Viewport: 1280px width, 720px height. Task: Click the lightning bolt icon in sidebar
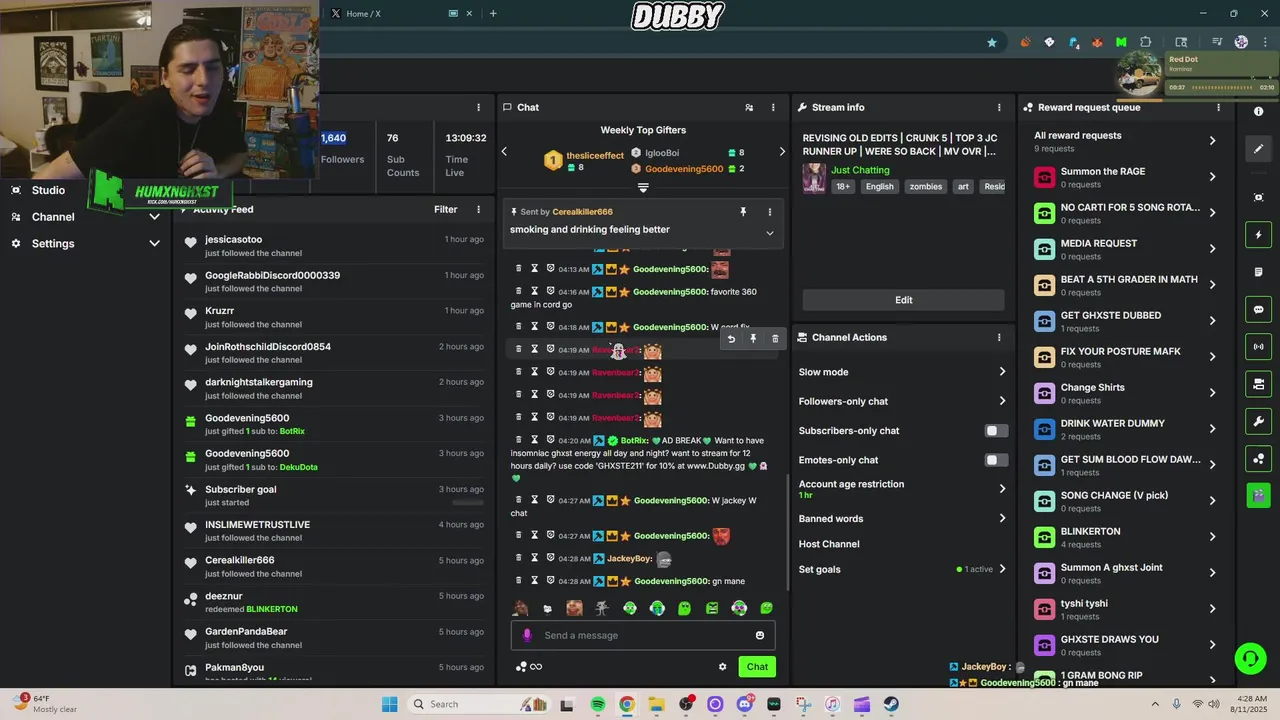1259,235
